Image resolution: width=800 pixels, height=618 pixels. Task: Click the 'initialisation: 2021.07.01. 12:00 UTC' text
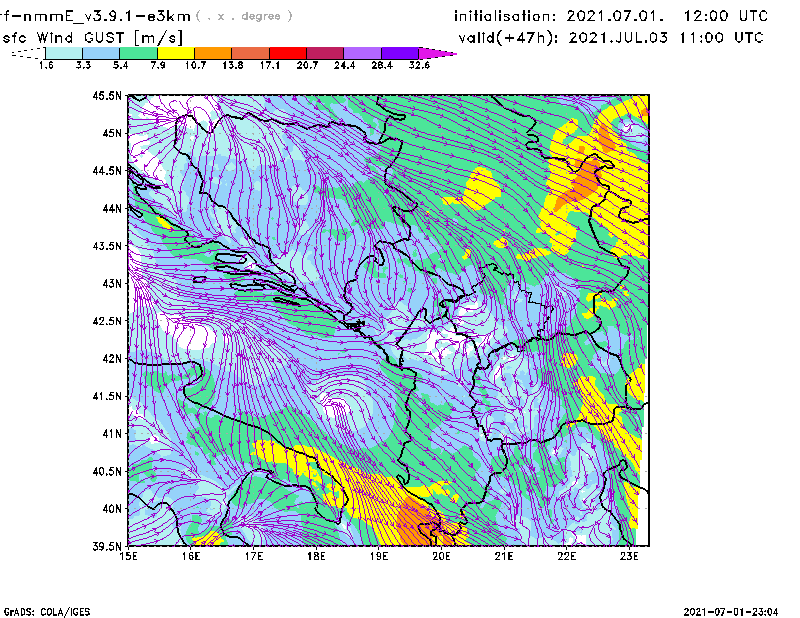(611, 16)
